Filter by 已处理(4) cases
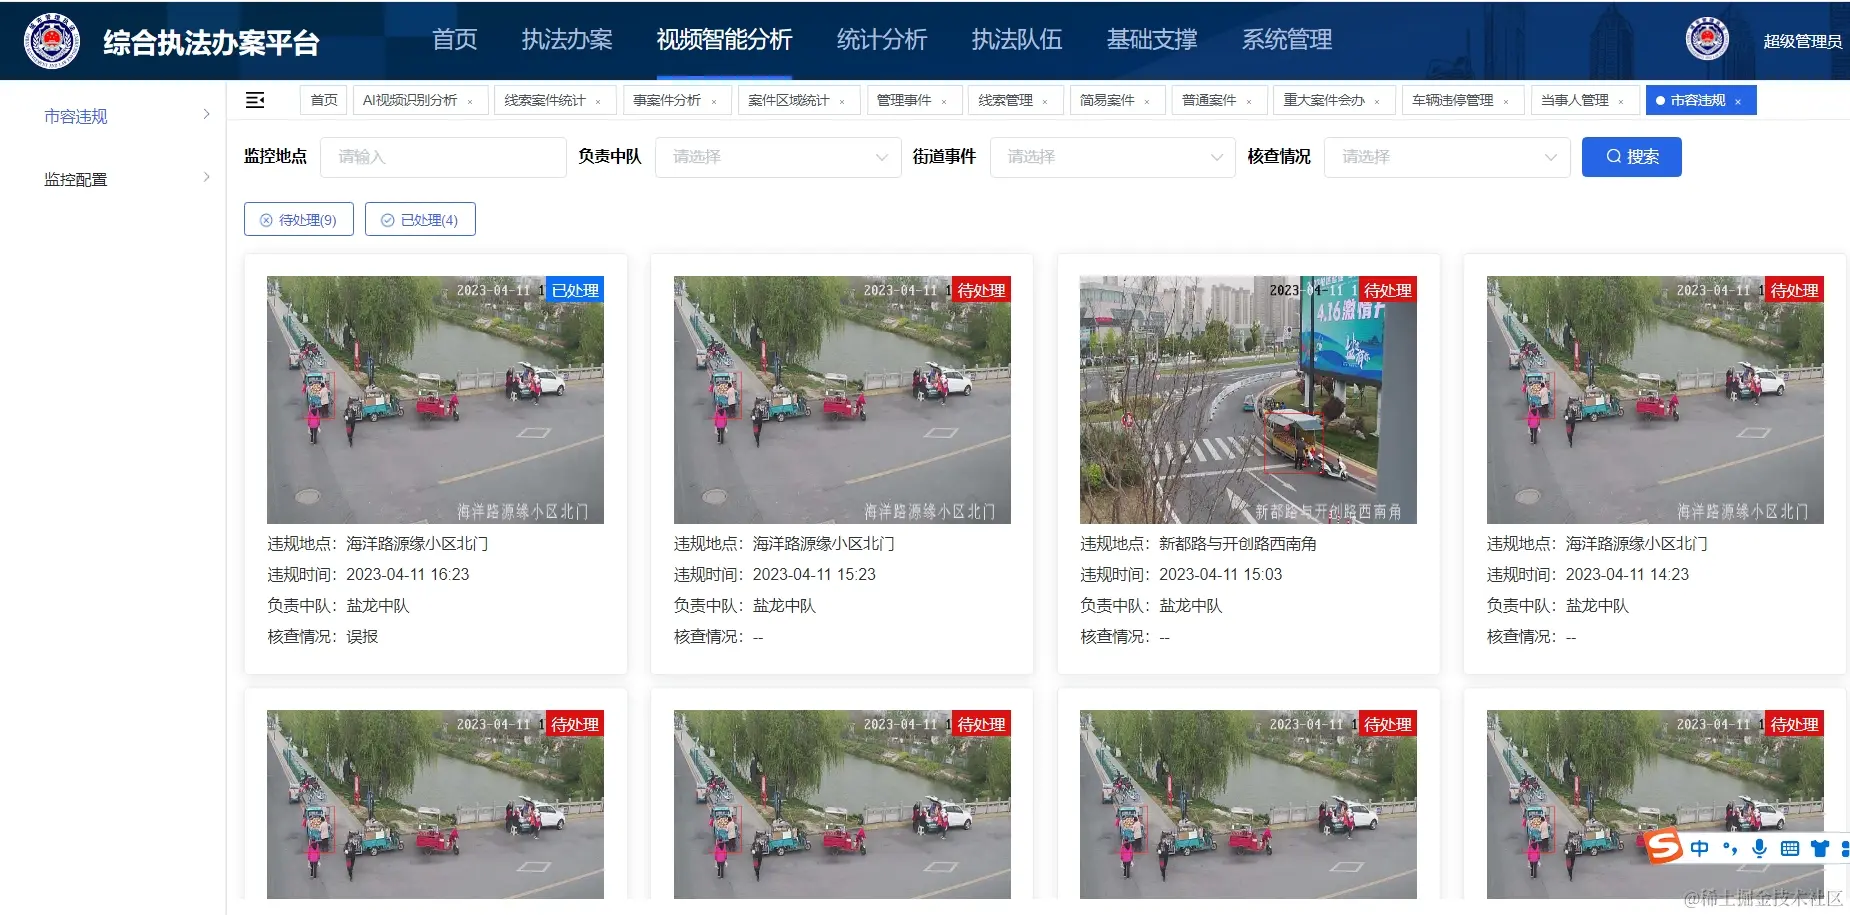 [420, 220]
